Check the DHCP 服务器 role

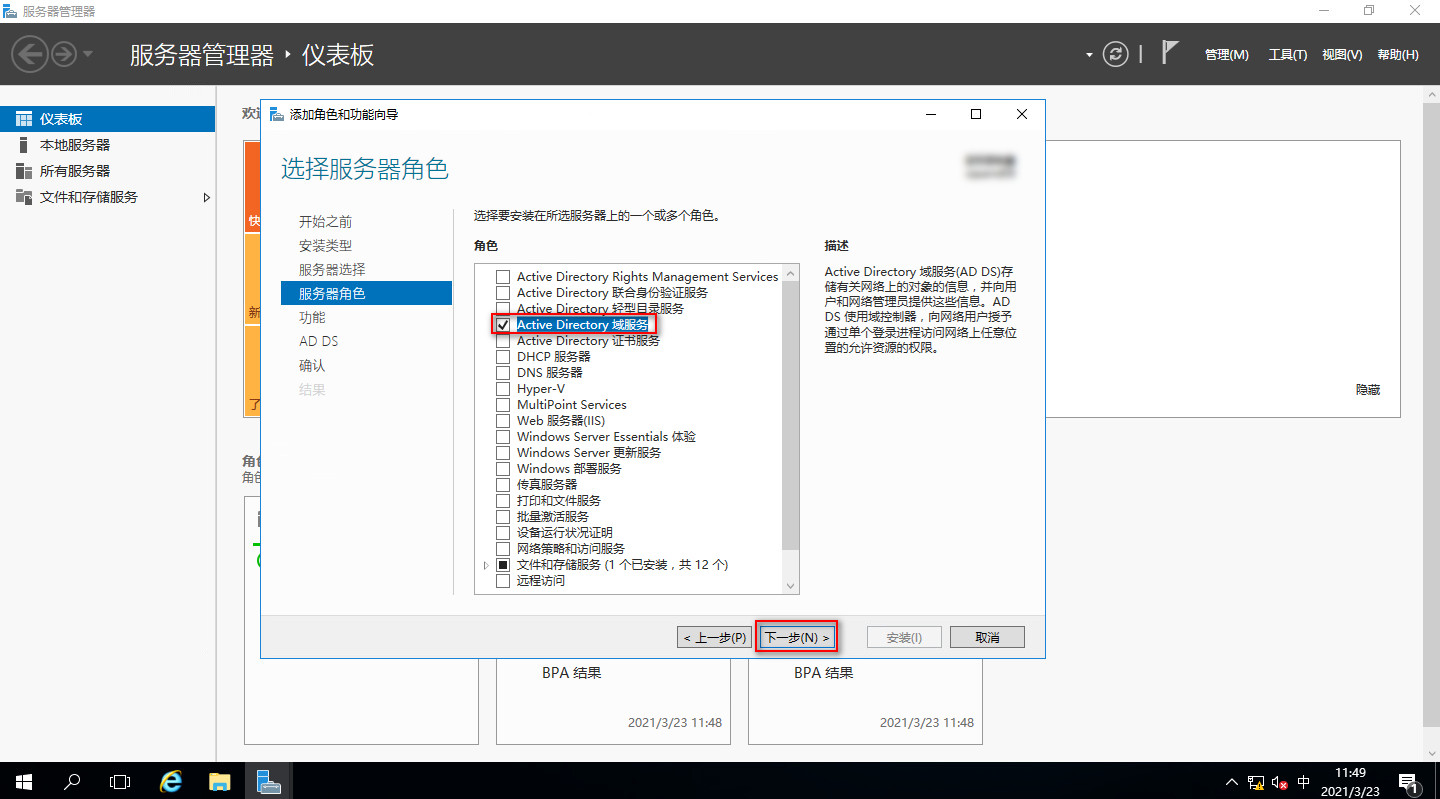[x=503, y=357]
